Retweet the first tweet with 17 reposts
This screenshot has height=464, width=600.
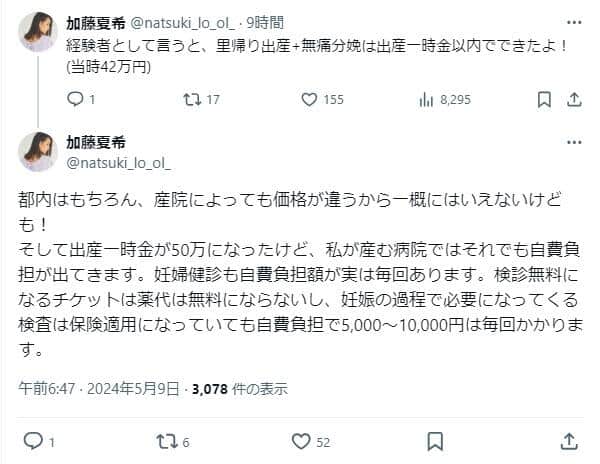click(x=191, y=99)
